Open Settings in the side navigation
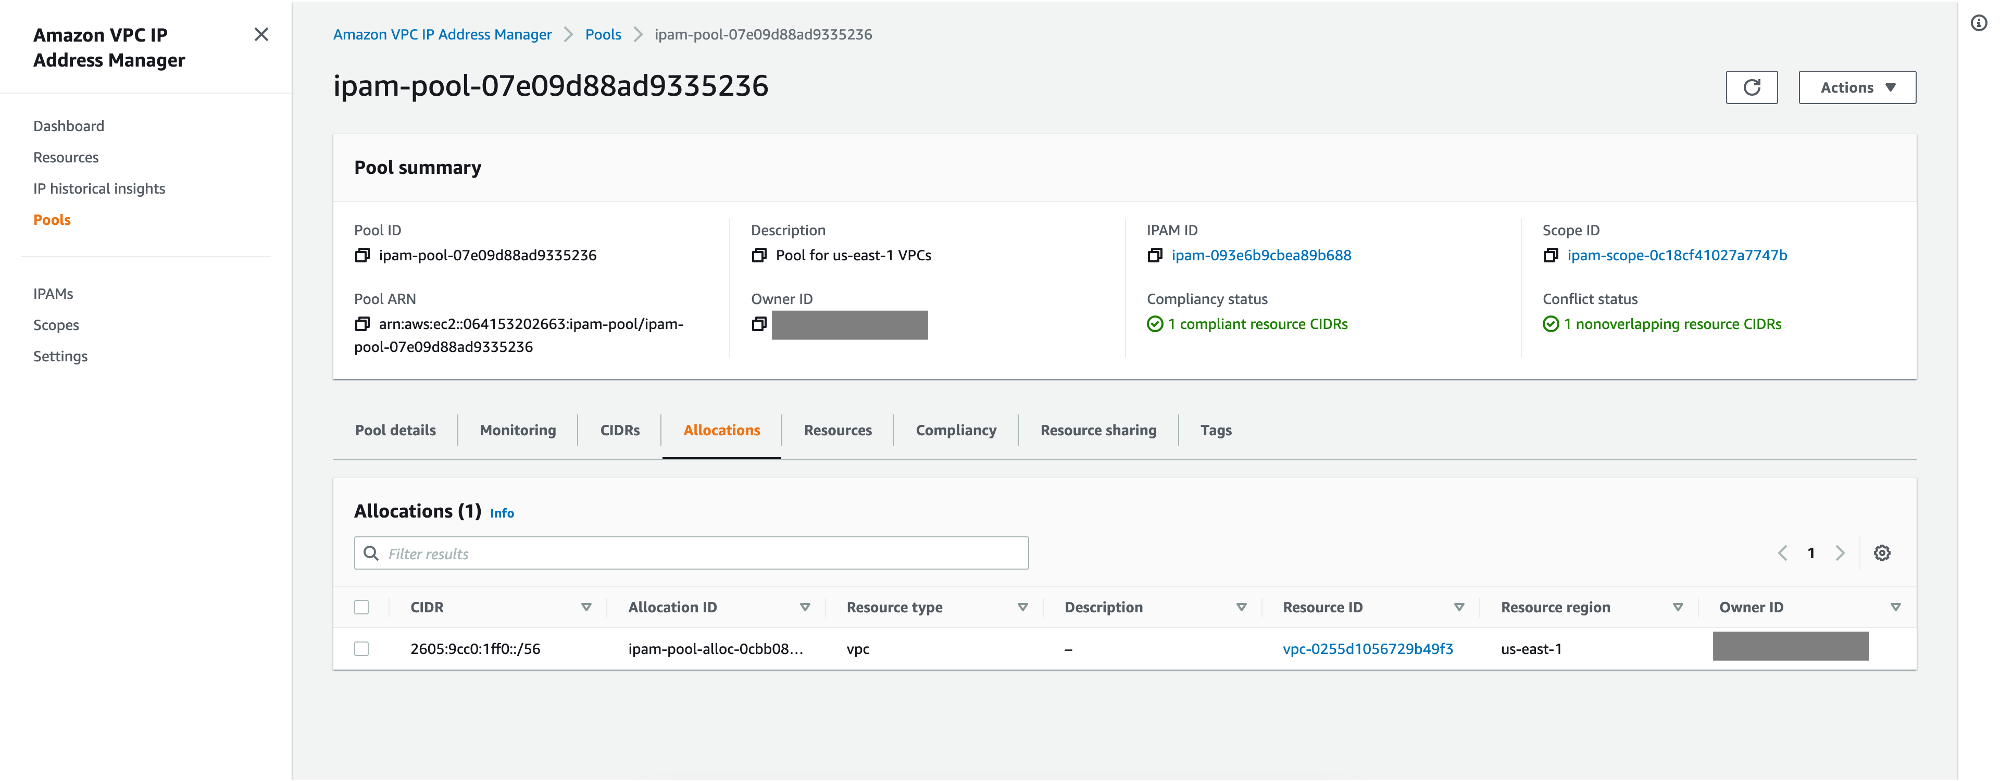 click(60, 357)
